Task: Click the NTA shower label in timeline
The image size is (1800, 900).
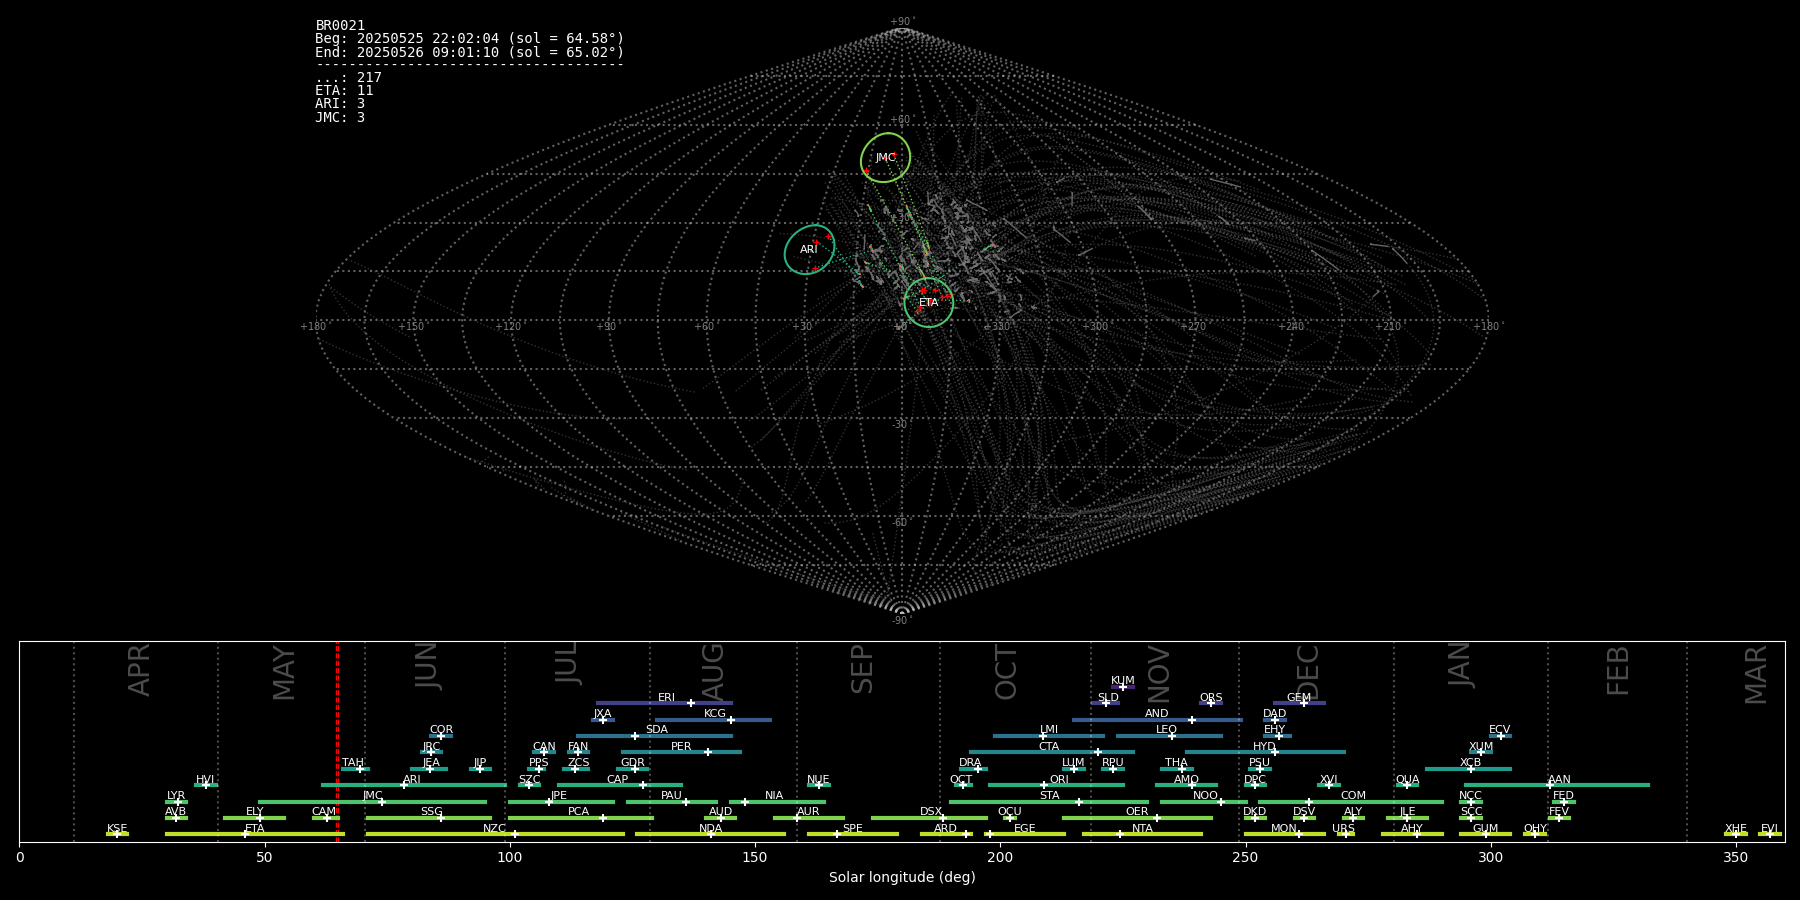Action: pos(1142,829)
